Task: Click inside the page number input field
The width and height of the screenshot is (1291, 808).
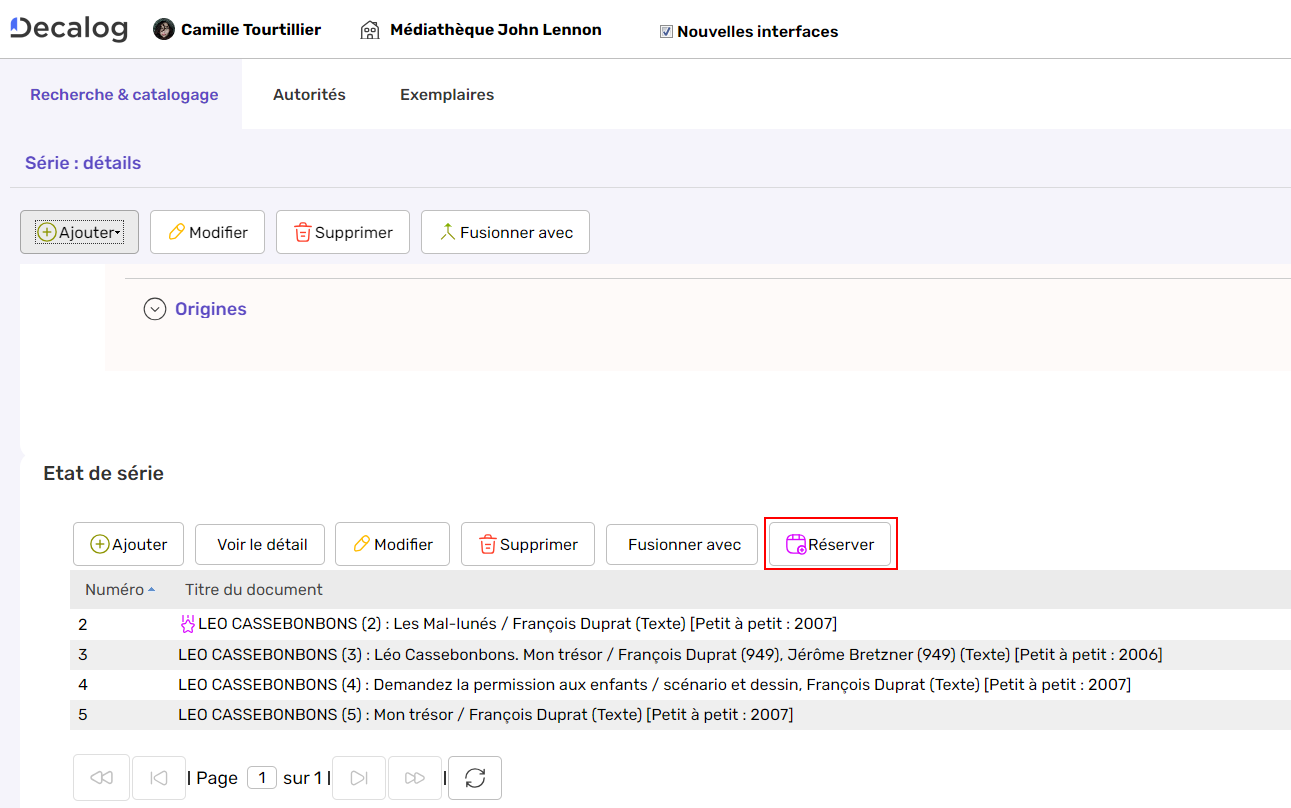Action: tap(261, 777)
